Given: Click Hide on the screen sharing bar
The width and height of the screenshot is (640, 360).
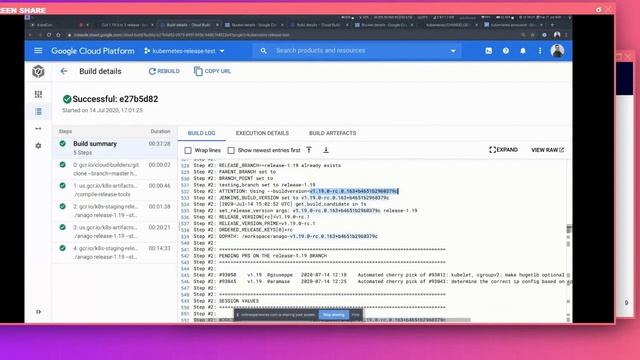Looking at the screenshot, I should 356,315.
